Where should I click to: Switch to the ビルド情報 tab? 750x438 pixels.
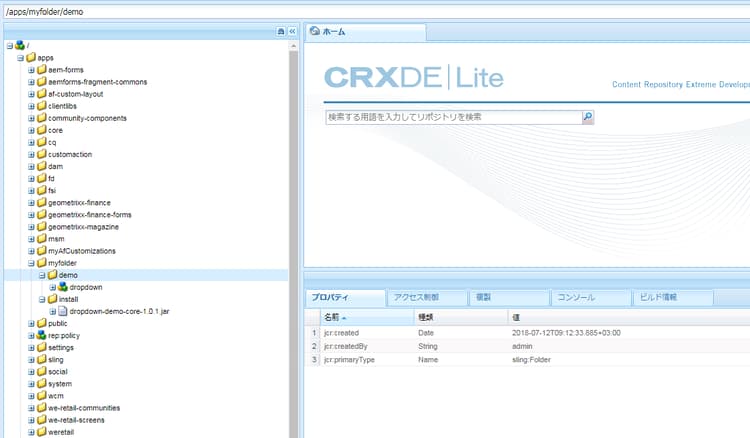pyautogui.click(x=673, y=297)
